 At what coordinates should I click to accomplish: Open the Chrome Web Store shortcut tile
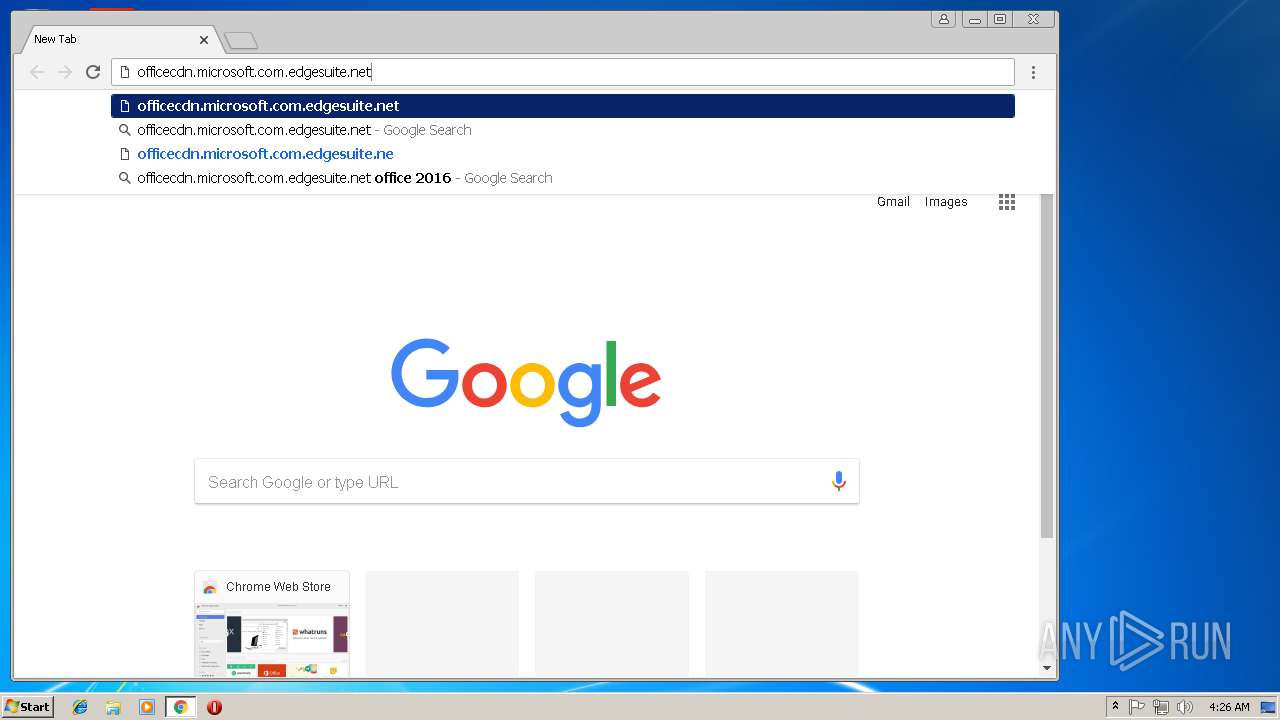(x=272, y=624)
